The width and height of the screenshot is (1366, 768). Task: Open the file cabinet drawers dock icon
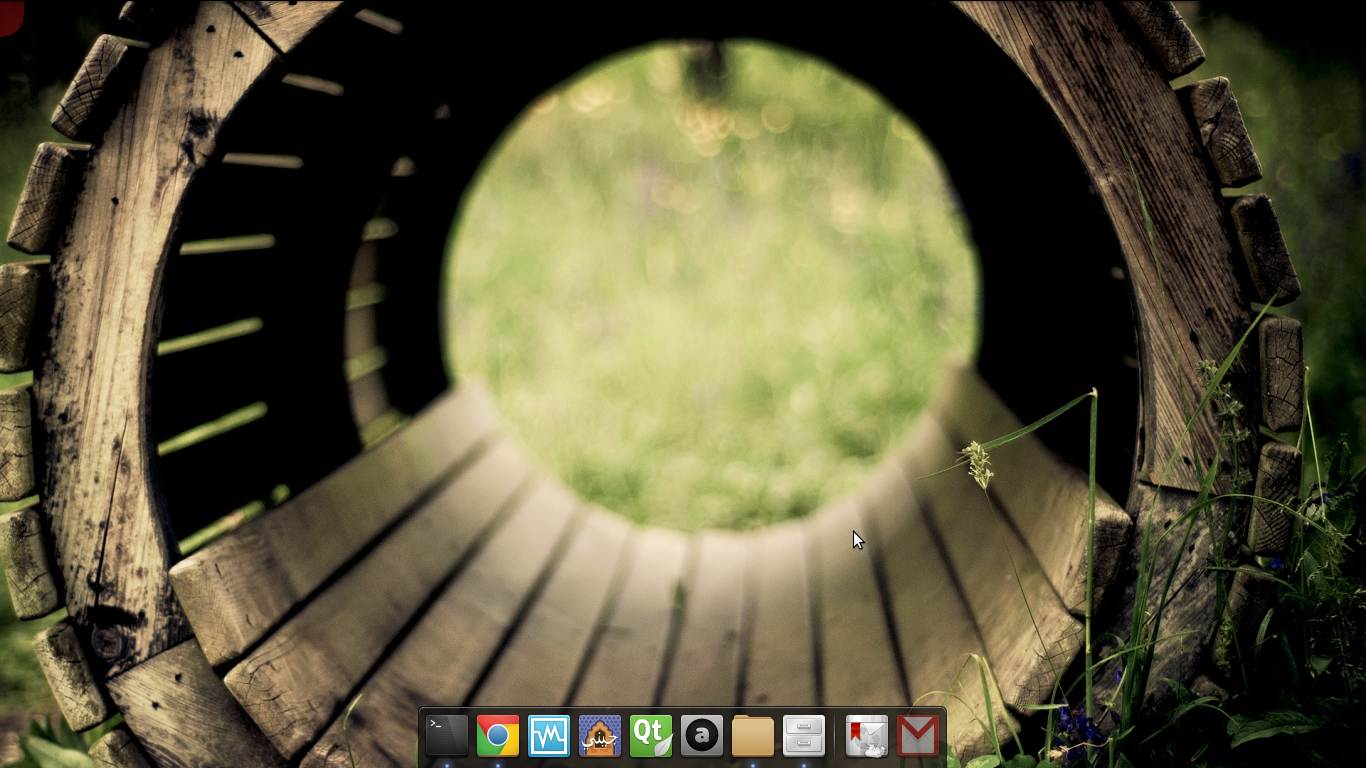pos(804,736)
